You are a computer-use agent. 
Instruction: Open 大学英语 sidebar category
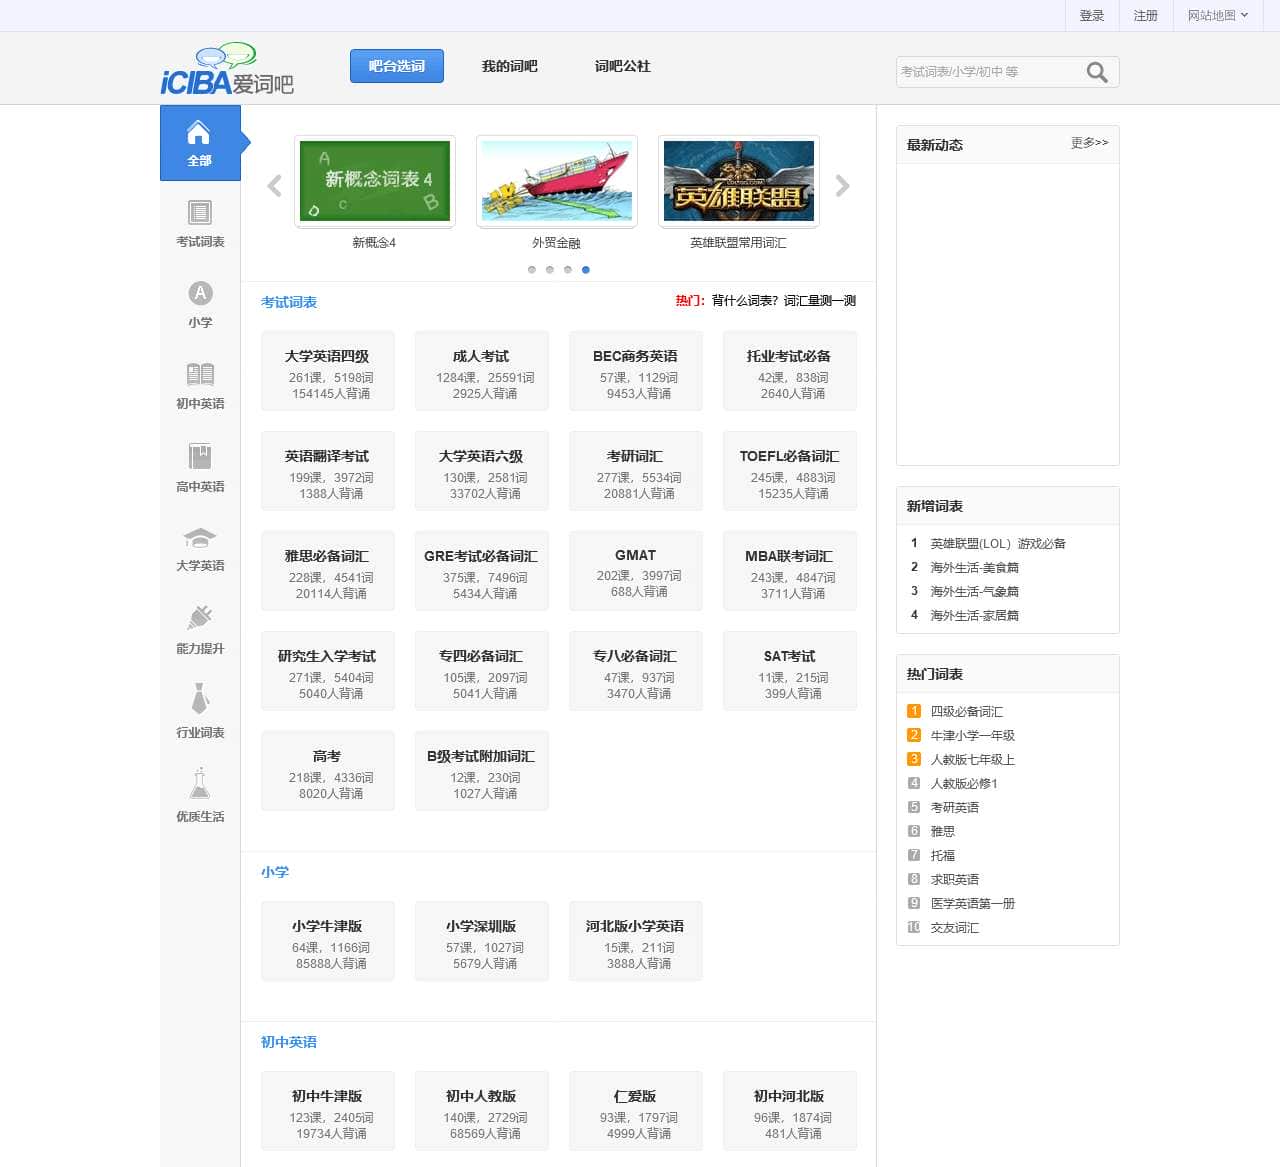[200, 549]
